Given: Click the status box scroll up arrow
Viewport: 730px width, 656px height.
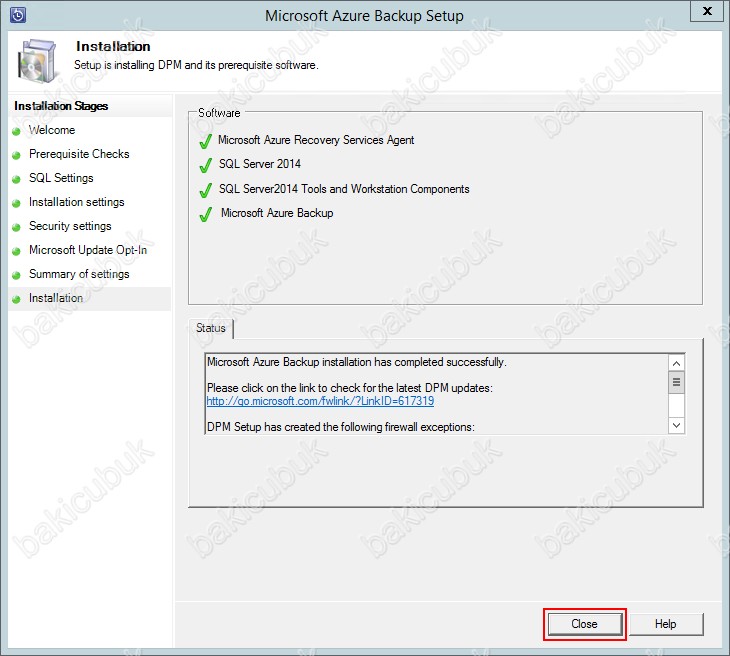Looking at the screenshot, I should pos(676,363).
